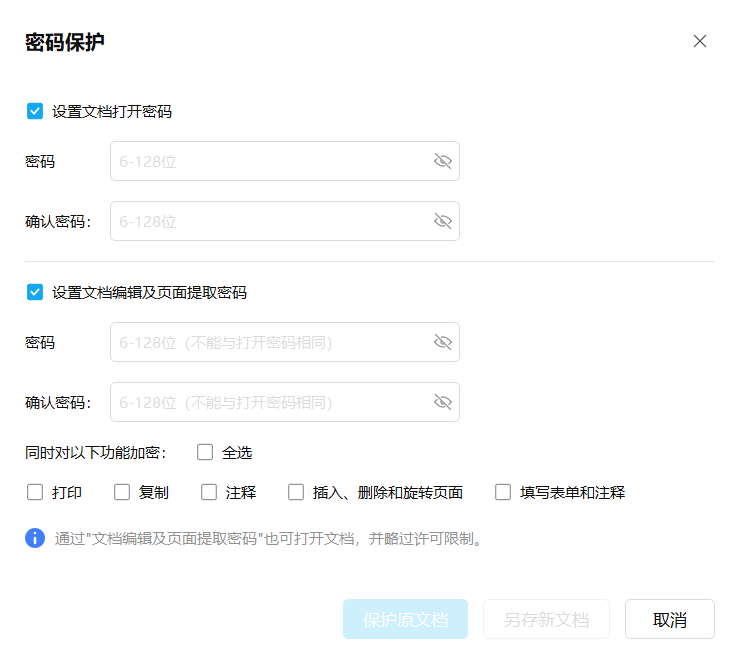743x665 pixels.
Task: Toggle eye icon in edit password field
Action: tap(443, 342)
